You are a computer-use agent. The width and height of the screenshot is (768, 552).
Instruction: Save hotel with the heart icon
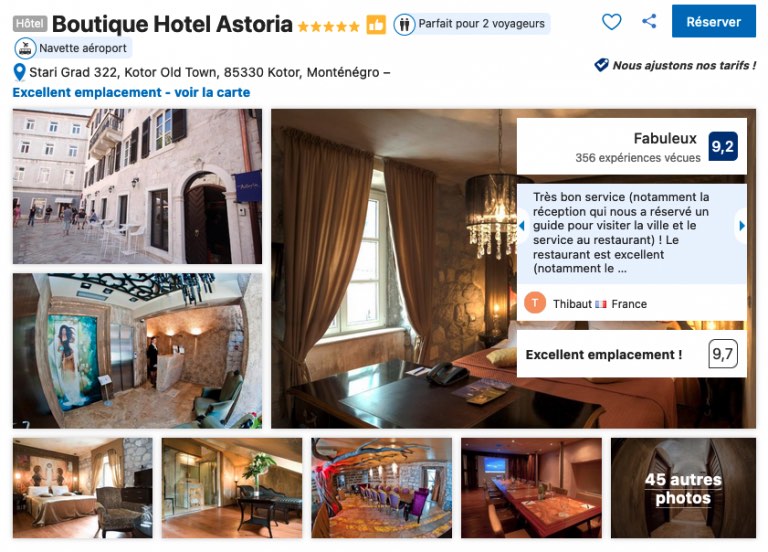[x=611, y=22]
